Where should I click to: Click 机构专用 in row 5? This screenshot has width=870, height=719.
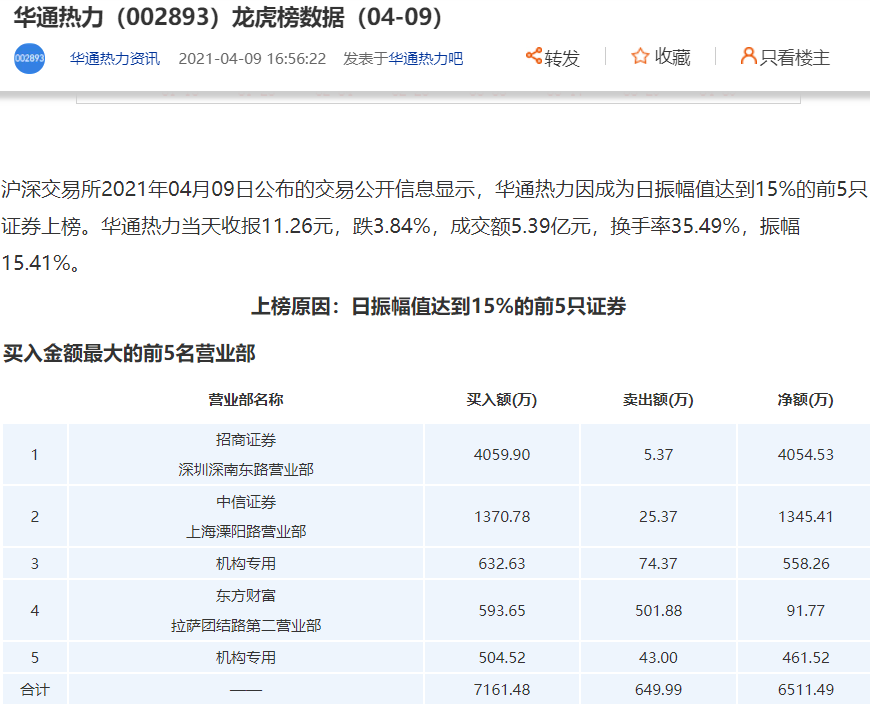(246, 658)
